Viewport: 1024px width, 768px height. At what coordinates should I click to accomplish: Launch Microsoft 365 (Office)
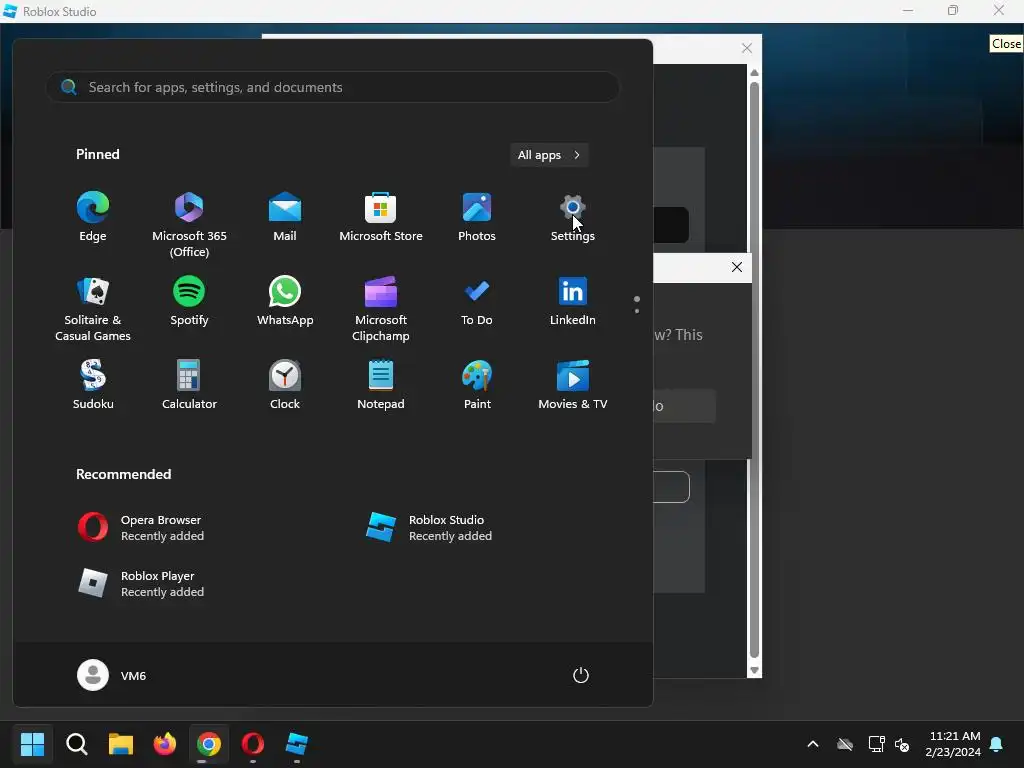189,225
